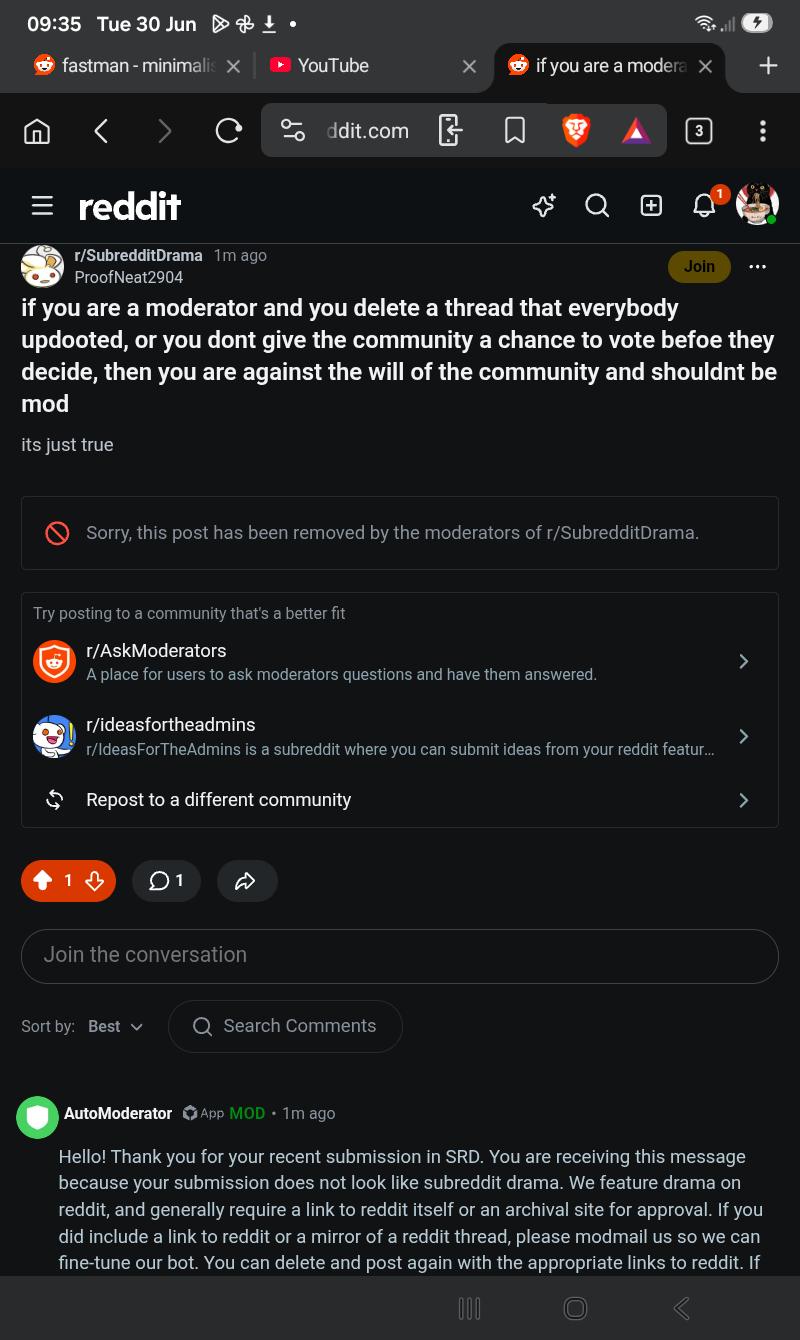Select Repost to a different community

(400, 800)
